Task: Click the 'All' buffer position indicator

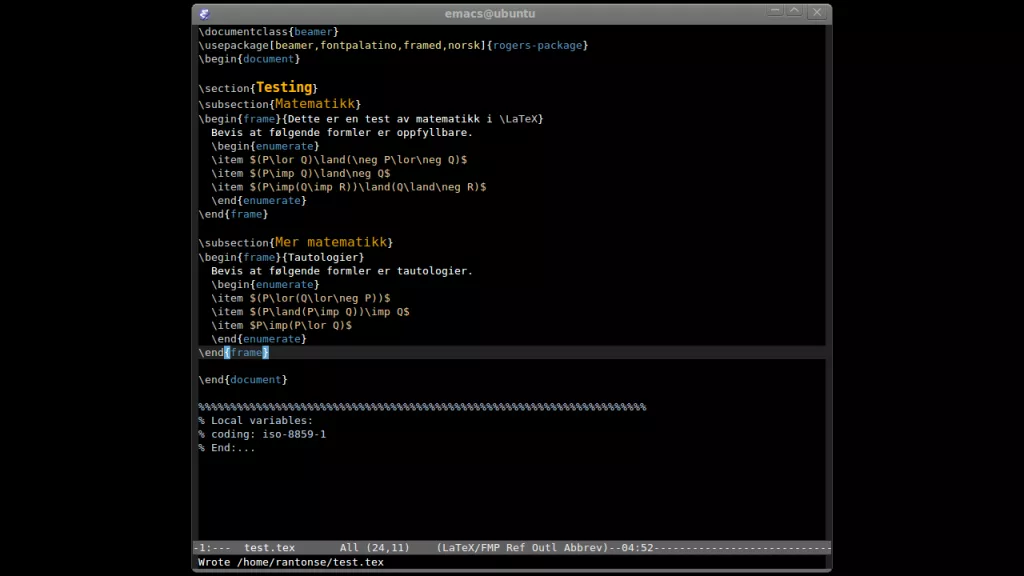Action: pyautogui.click(x=349, y=547)
